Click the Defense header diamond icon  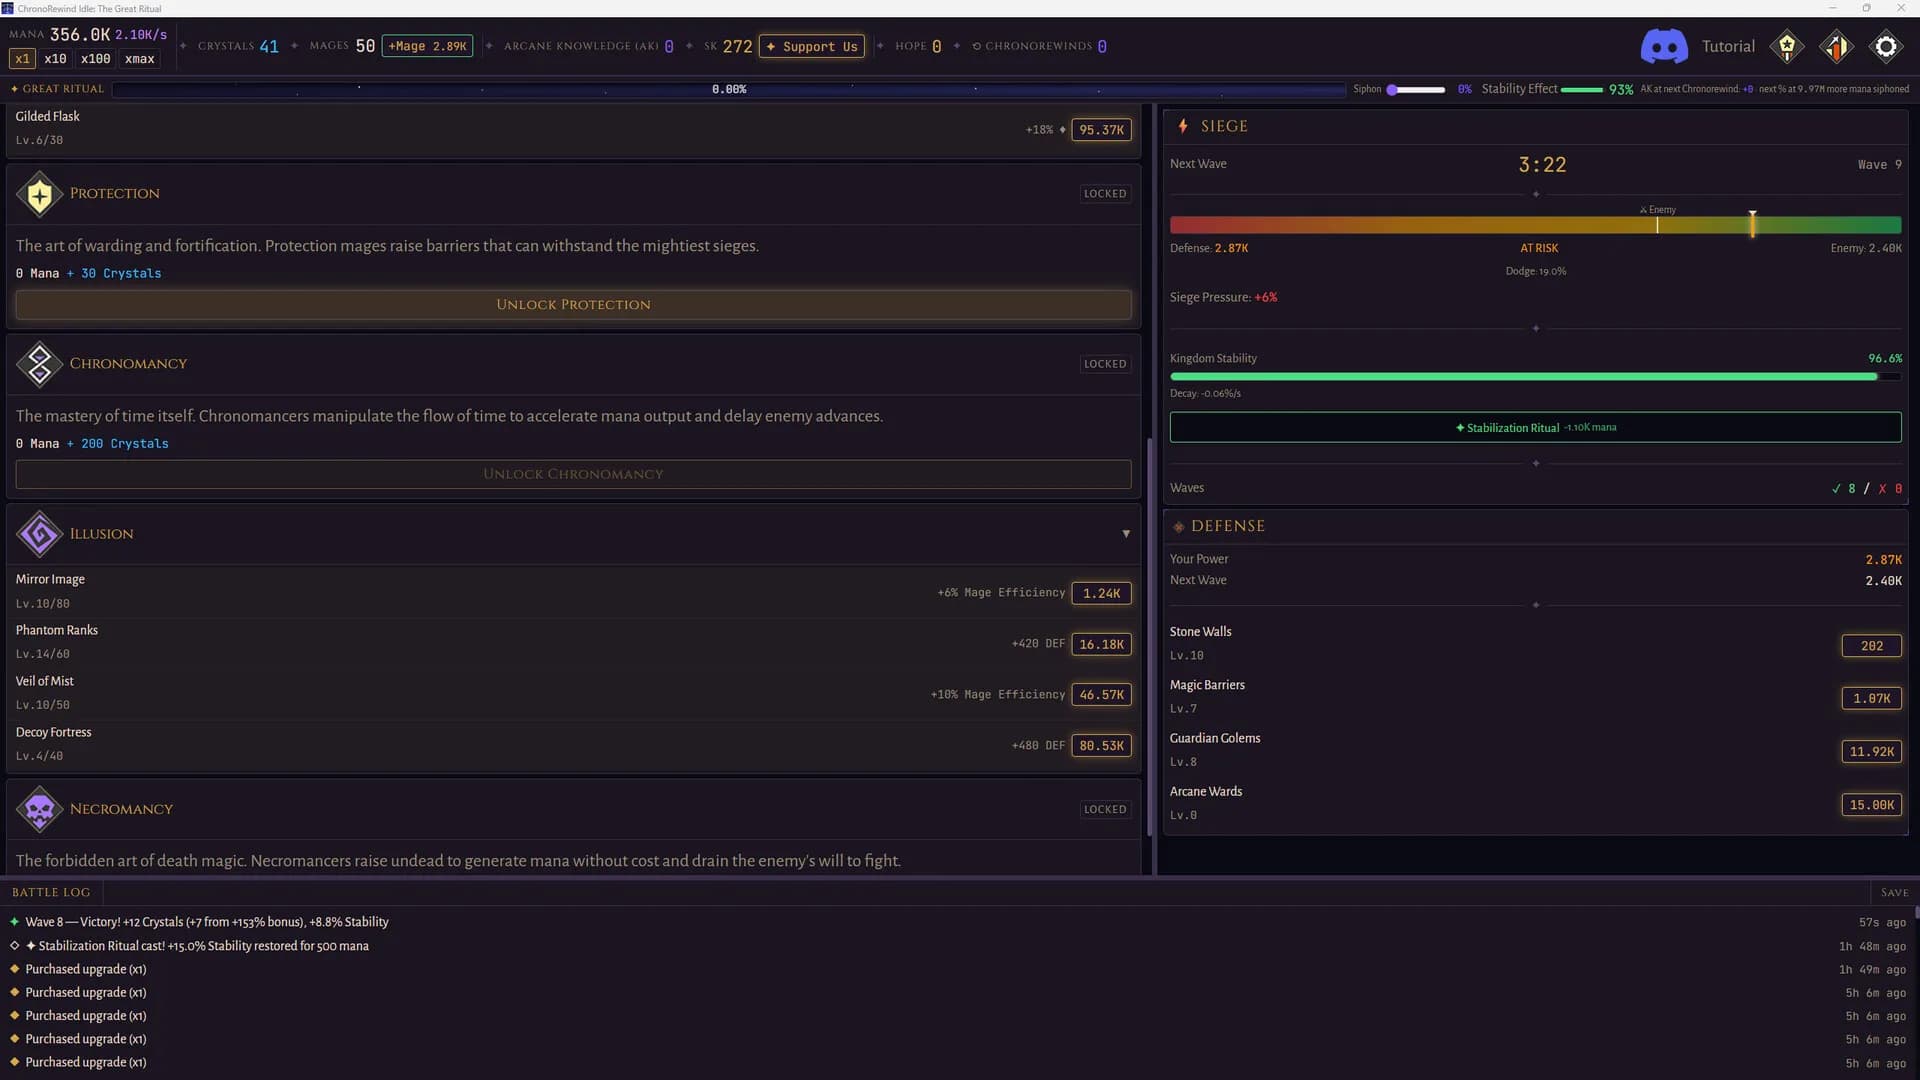click(1178, 526)
